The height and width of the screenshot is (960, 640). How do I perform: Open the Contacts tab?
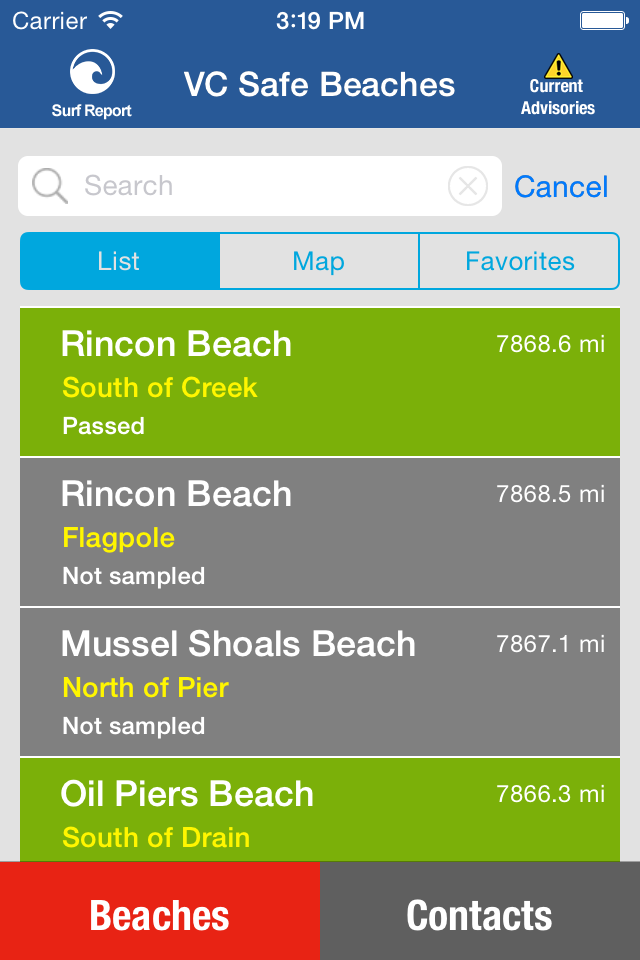point(480,915)
